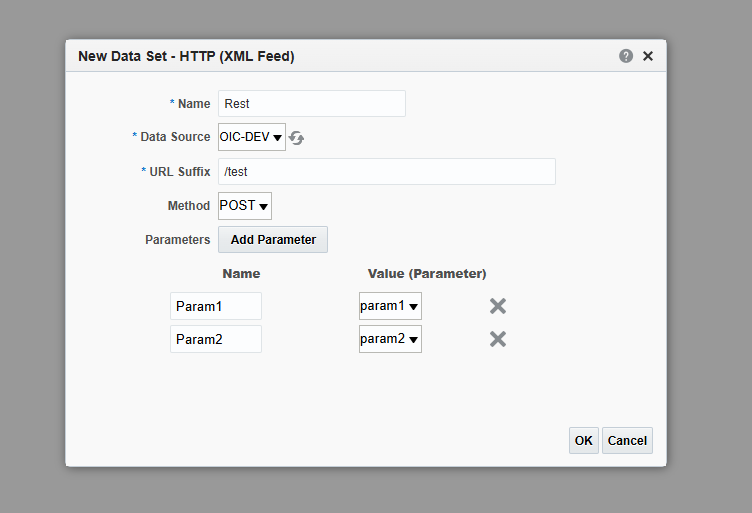Click the Value (Parameter) column header
Screen dimensions: 752x513
(x=427, y=273)
